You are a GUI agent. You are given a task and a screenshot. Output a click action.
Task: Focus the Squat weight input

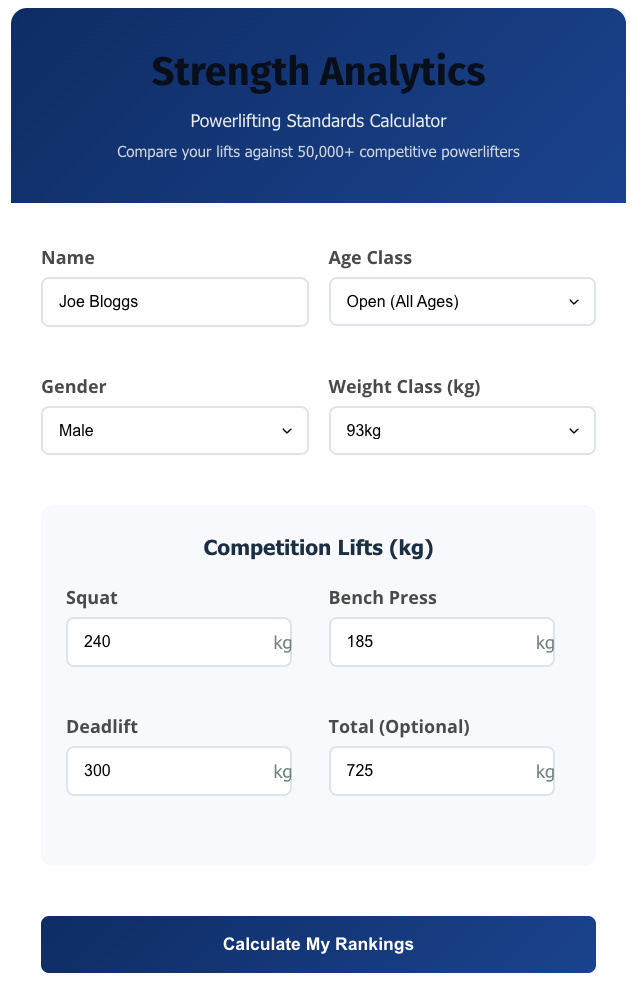170,642
